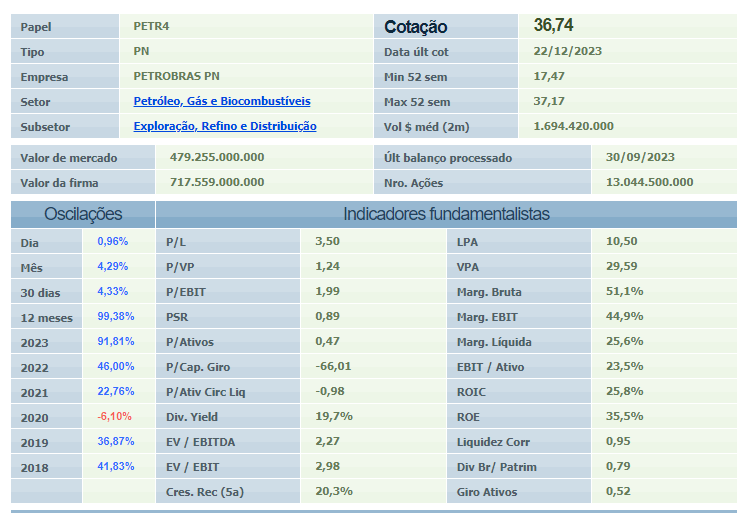Click the EV / EBITDA value 2,27
Screen dimensions: 745x513
(x=327, y=441)
